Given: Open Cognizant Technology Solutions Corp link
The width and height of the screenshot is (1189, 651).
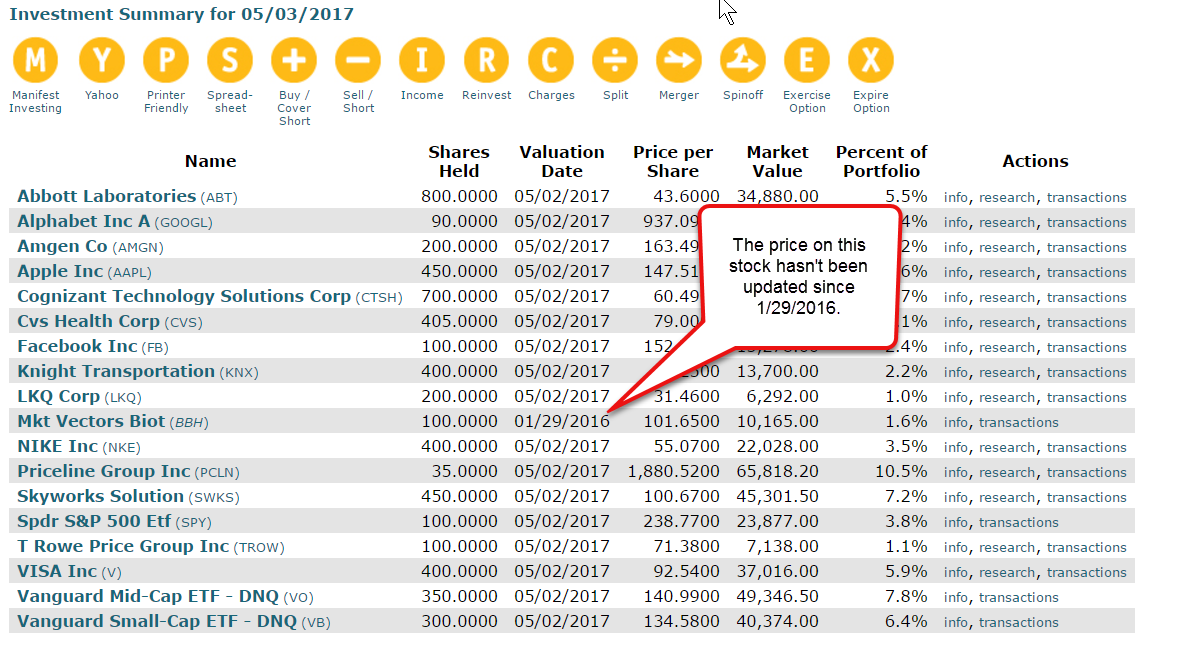Looking at the screenshot, I should coord(184,296).
